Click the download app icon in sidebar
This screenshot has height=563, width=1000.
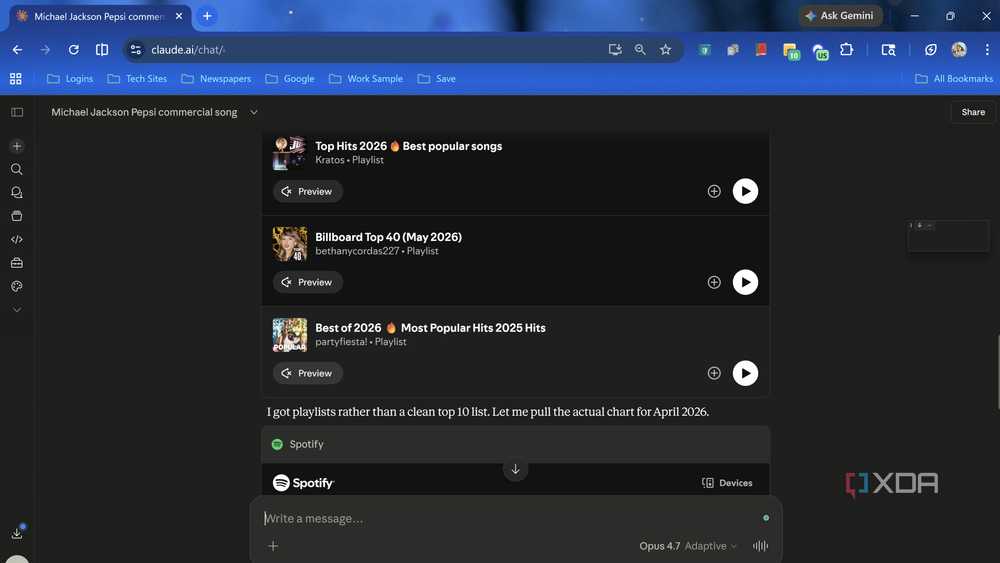coord(17,533)
